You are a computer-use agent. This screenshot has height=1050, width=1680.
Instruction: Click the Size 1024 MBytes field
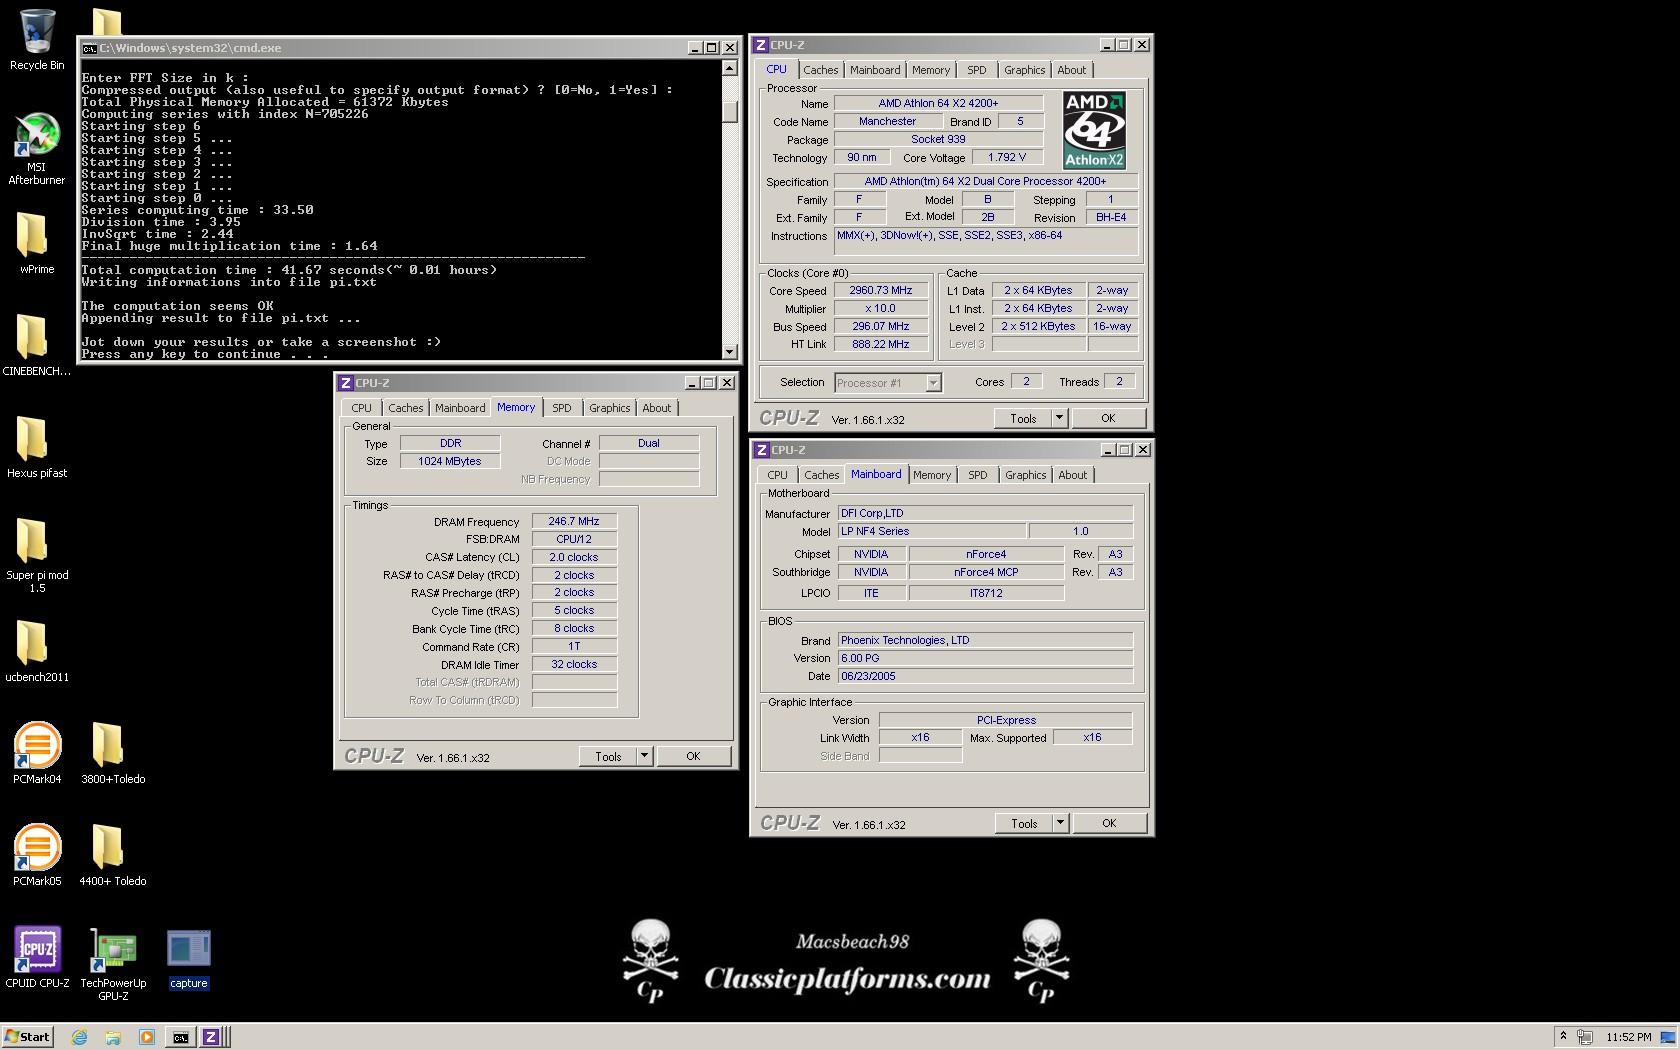pos(450,461)
